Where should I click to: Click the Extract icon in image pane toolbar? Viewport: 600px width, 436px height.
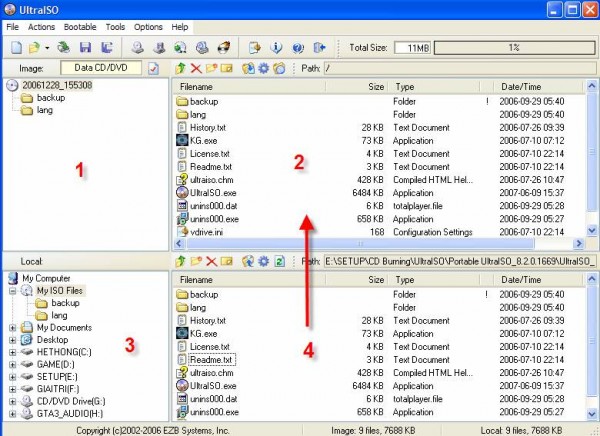(248, 69)
